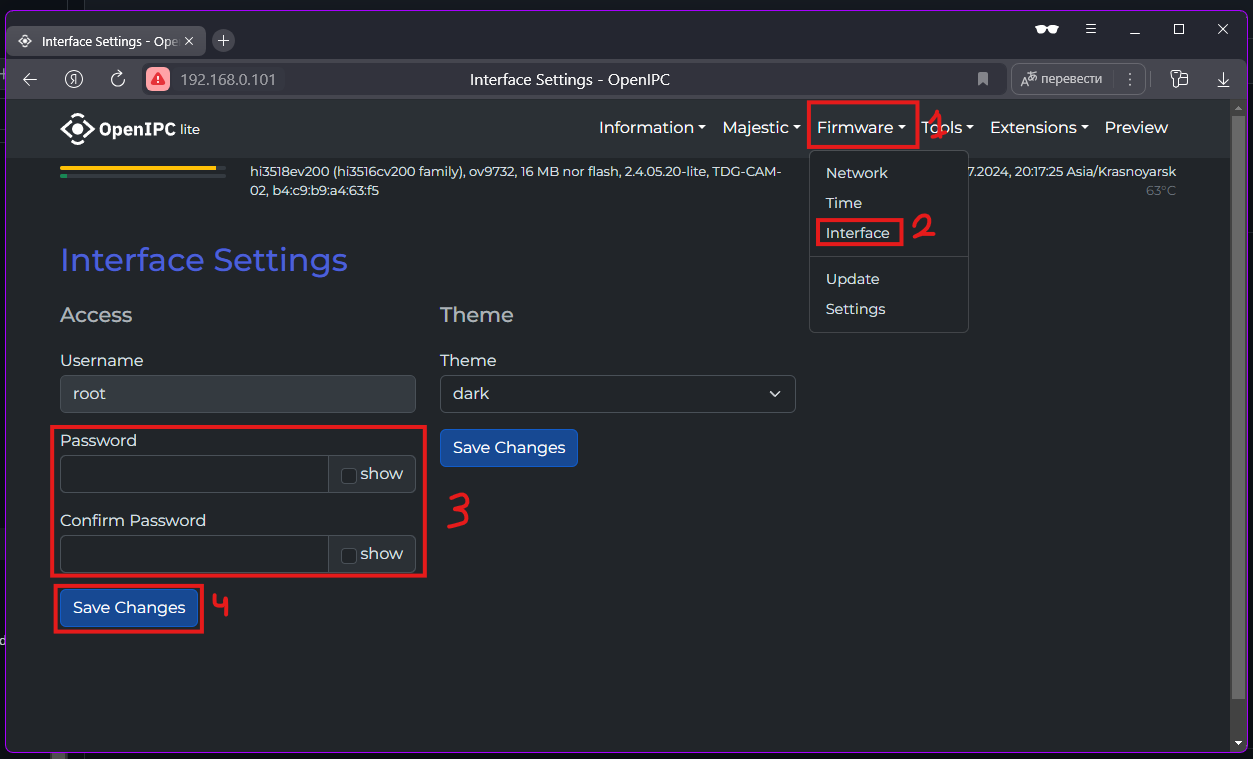Viewport: 1253px width, 759px height.
Task: Click the browser back arrow
Action: [30, 79]
